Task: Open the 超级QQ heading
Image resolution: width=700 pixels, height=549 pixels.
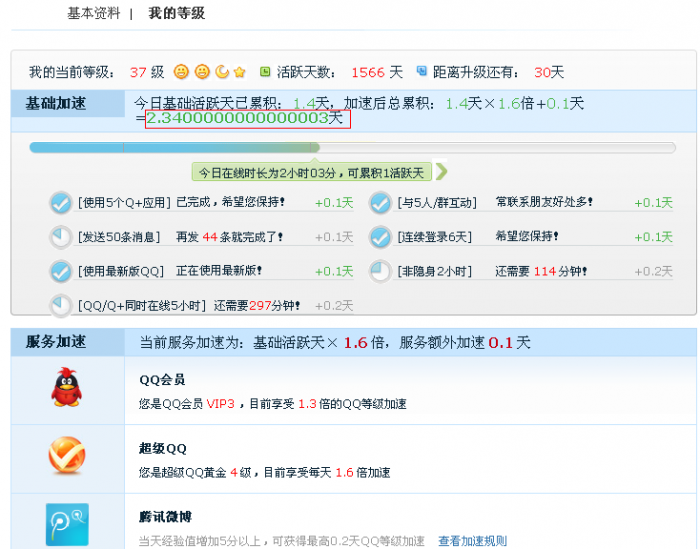Action: coord(162,448)
